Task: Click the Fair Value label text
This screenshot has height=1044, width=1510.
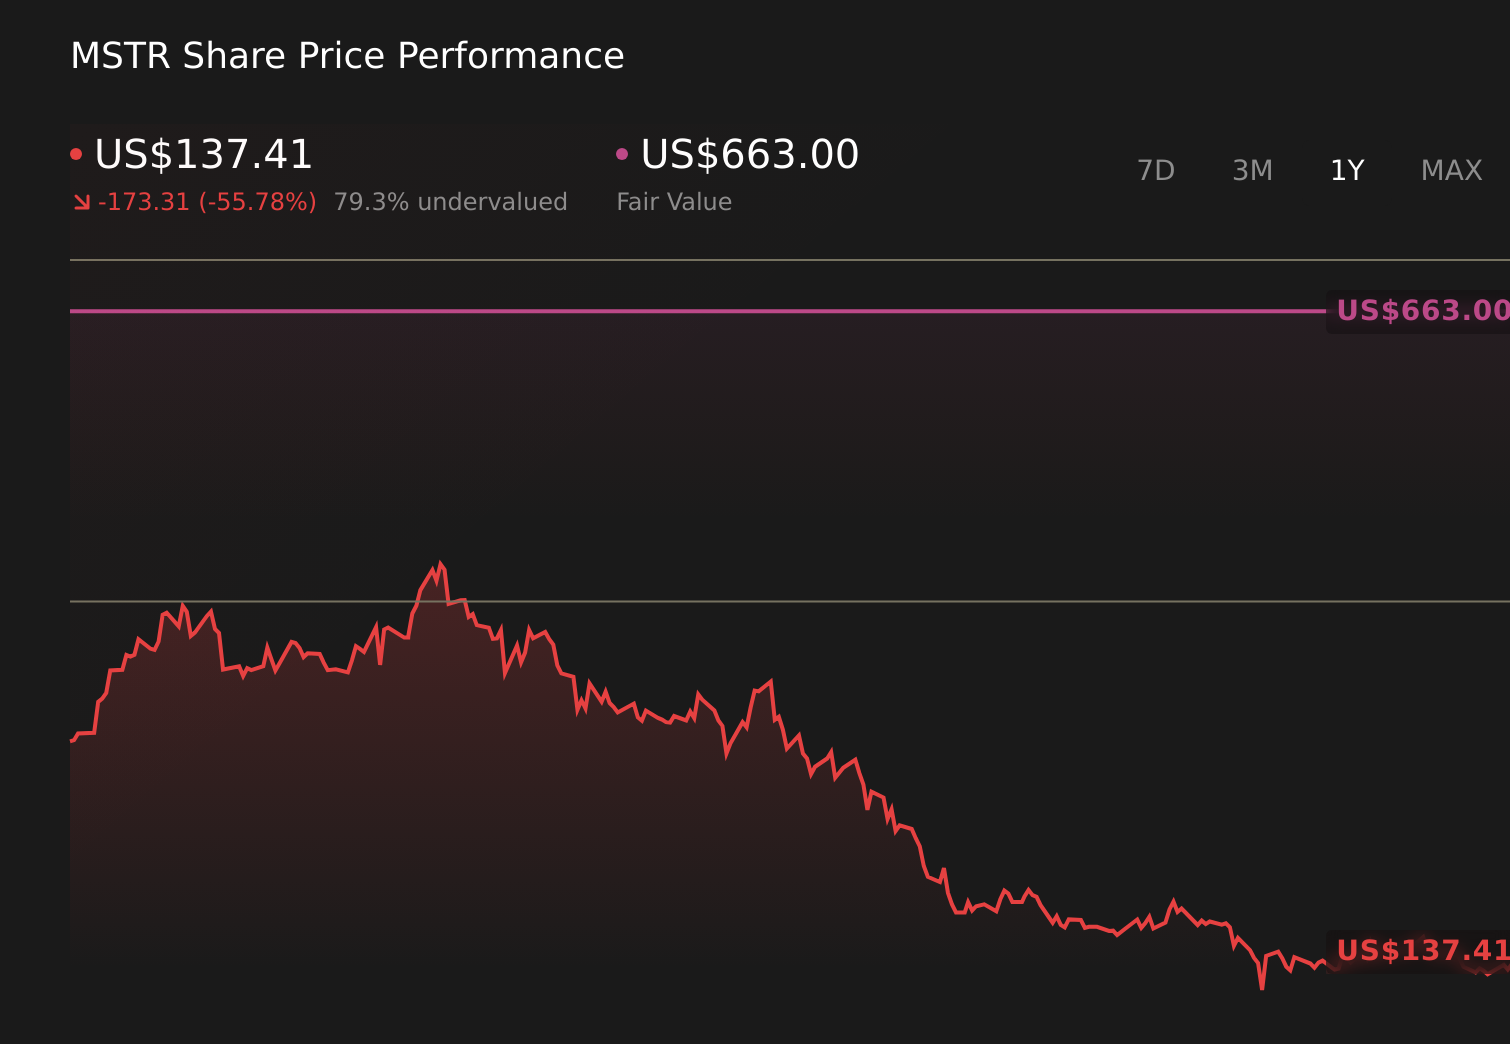Action: 674,201
